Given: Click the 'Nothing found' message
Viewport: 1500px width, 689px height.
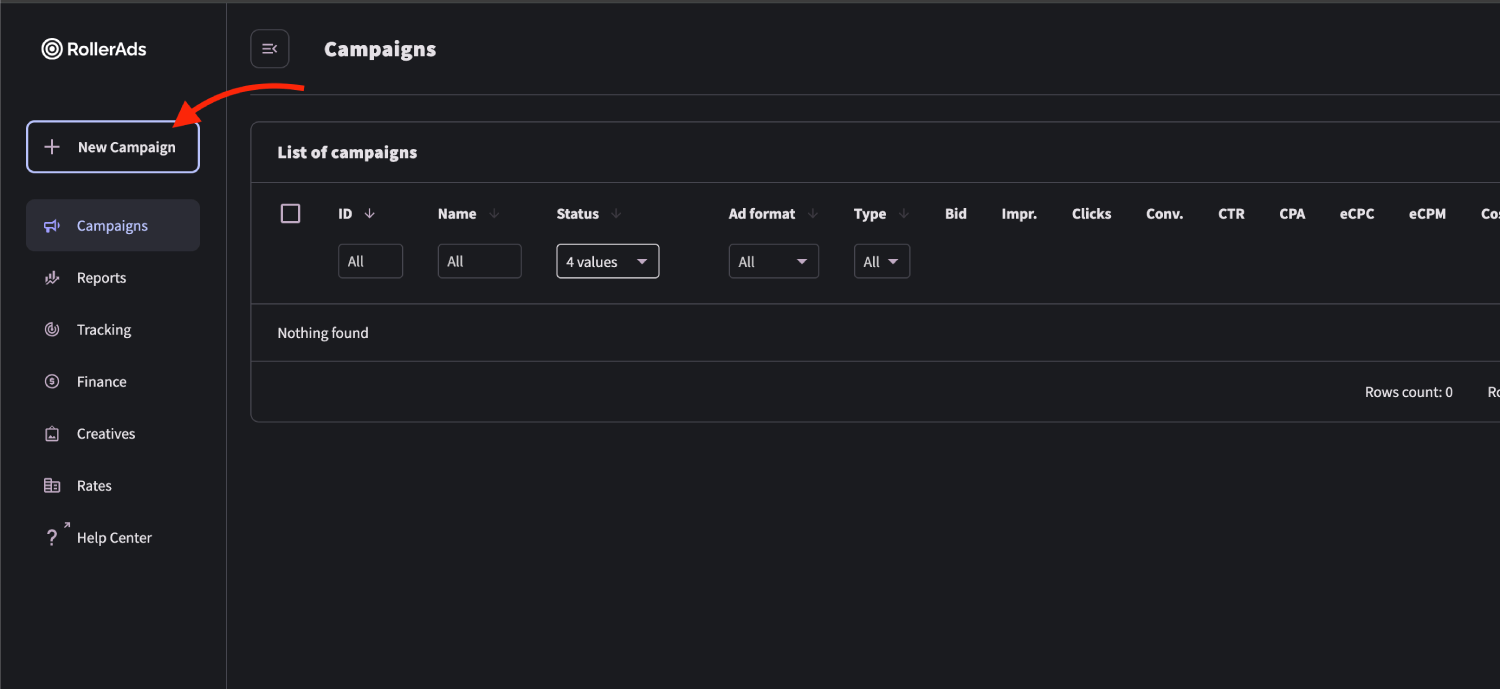Looking at the screenshot, I should [323, 333].
